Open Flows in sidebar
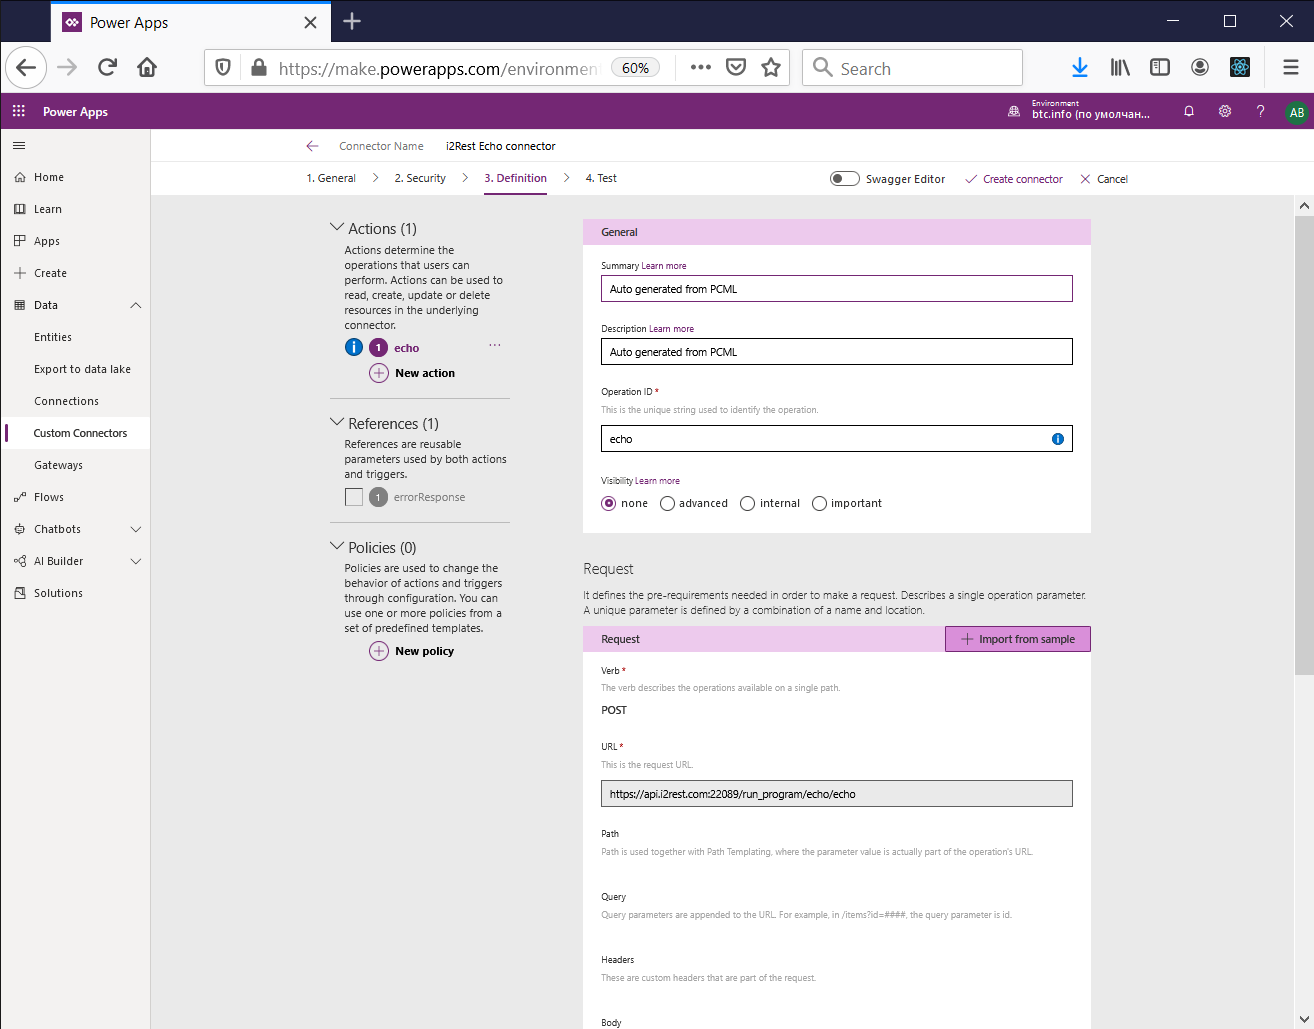Viewport: 1314px width, 1029px height. point(48,497)
